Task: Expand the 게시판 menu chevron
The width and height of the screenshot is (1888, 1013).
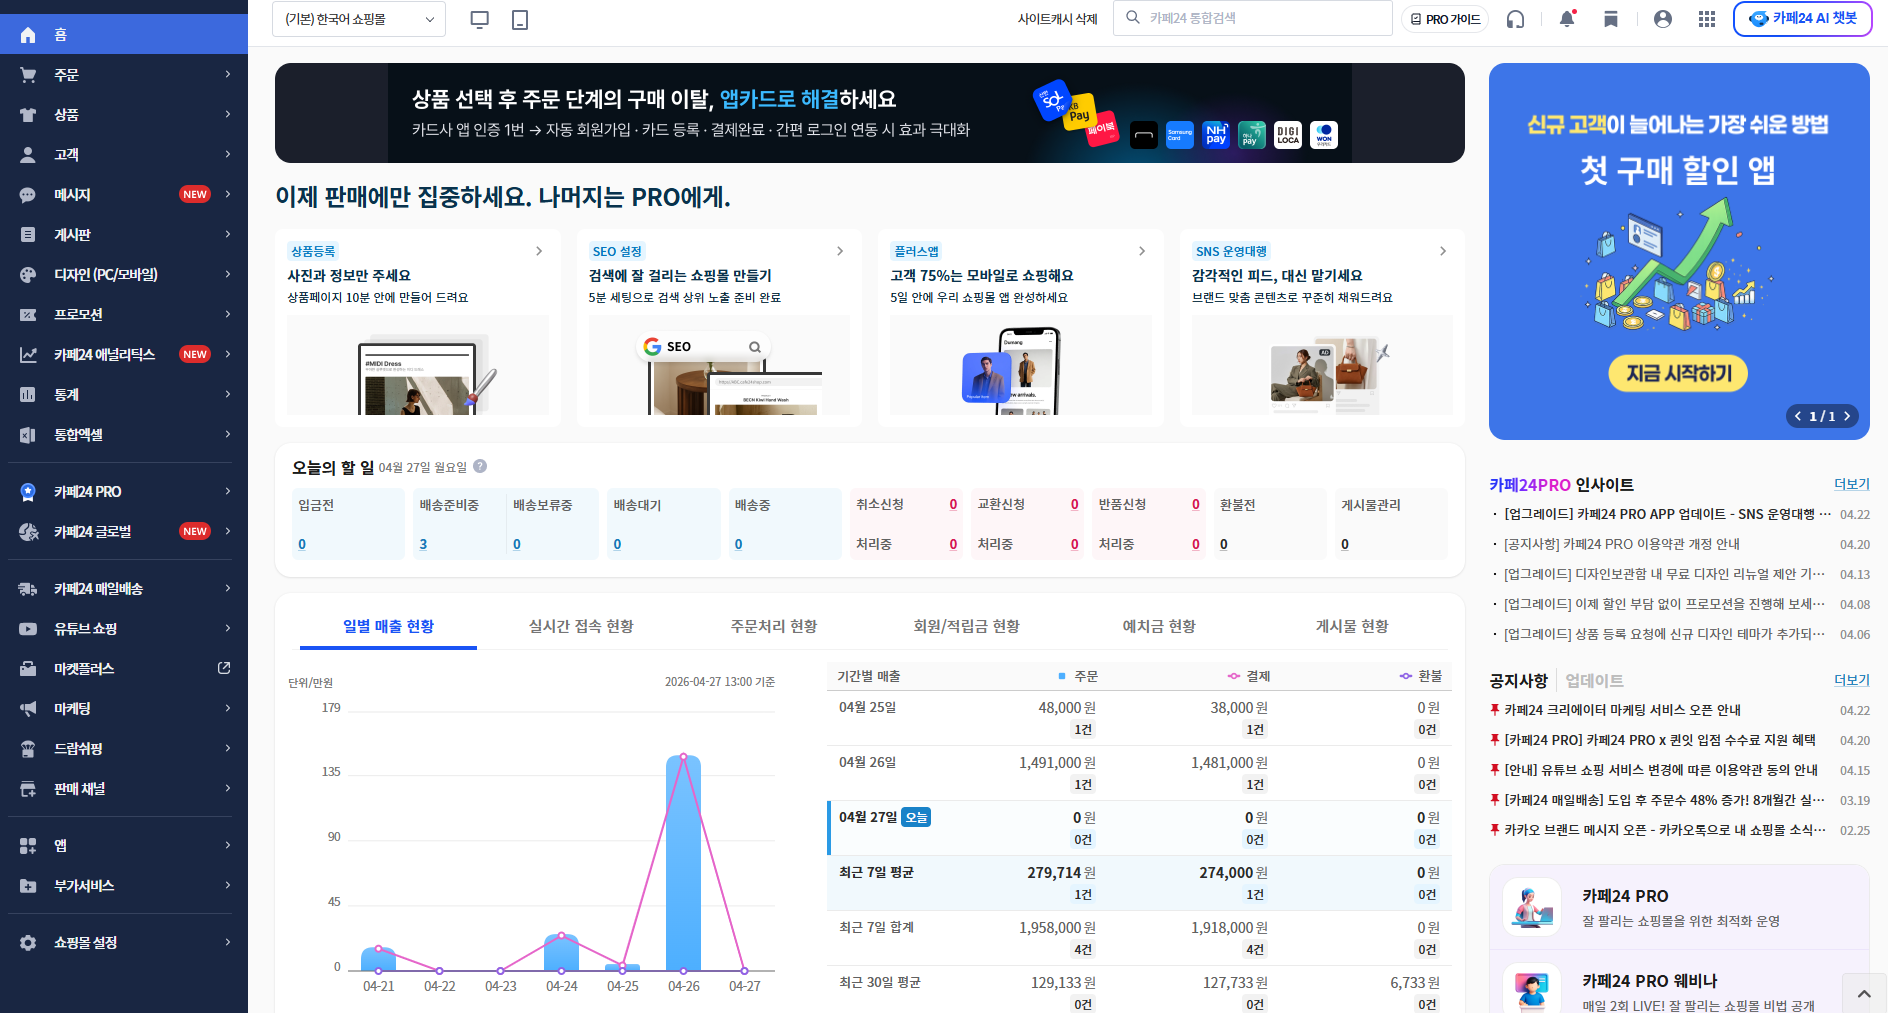Action: click(228, 235)
